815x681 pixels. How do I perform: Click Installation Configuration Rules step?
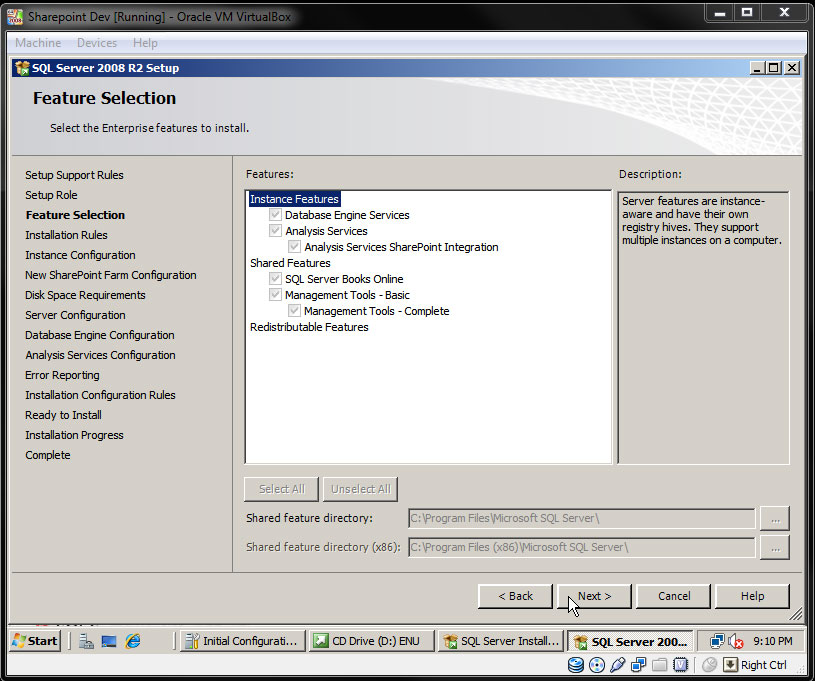(100, 395)
